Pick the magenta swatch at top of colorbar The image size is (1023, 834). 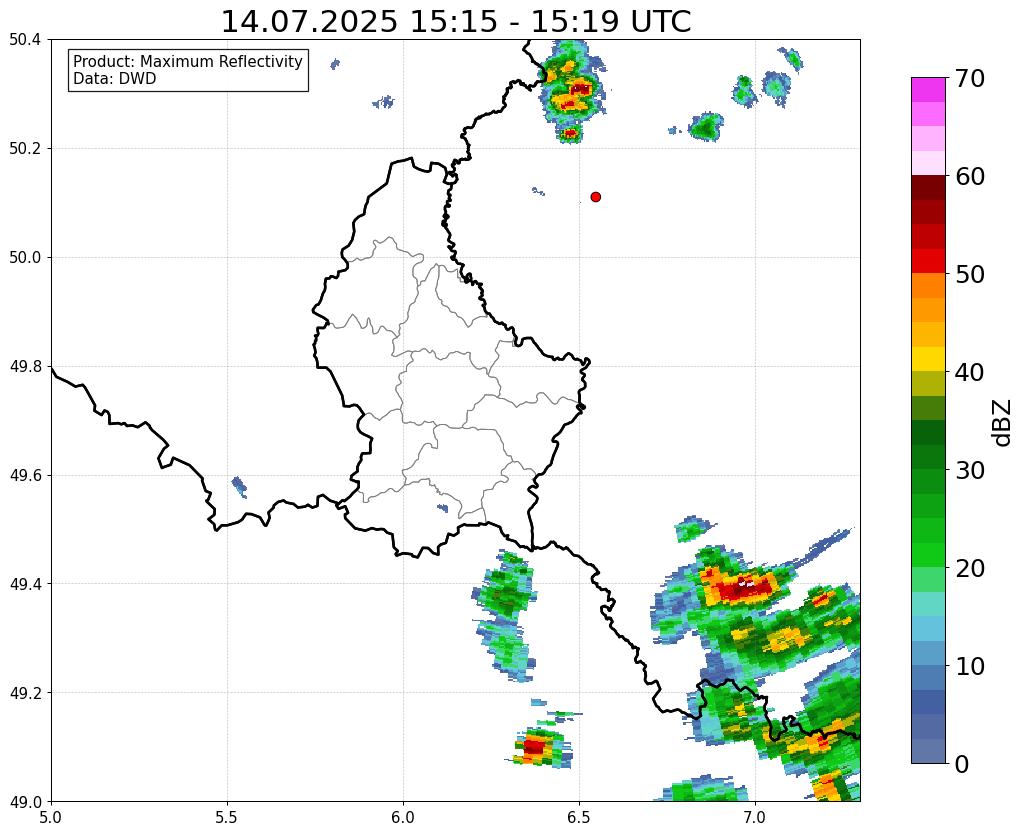[x=928, y=89]
